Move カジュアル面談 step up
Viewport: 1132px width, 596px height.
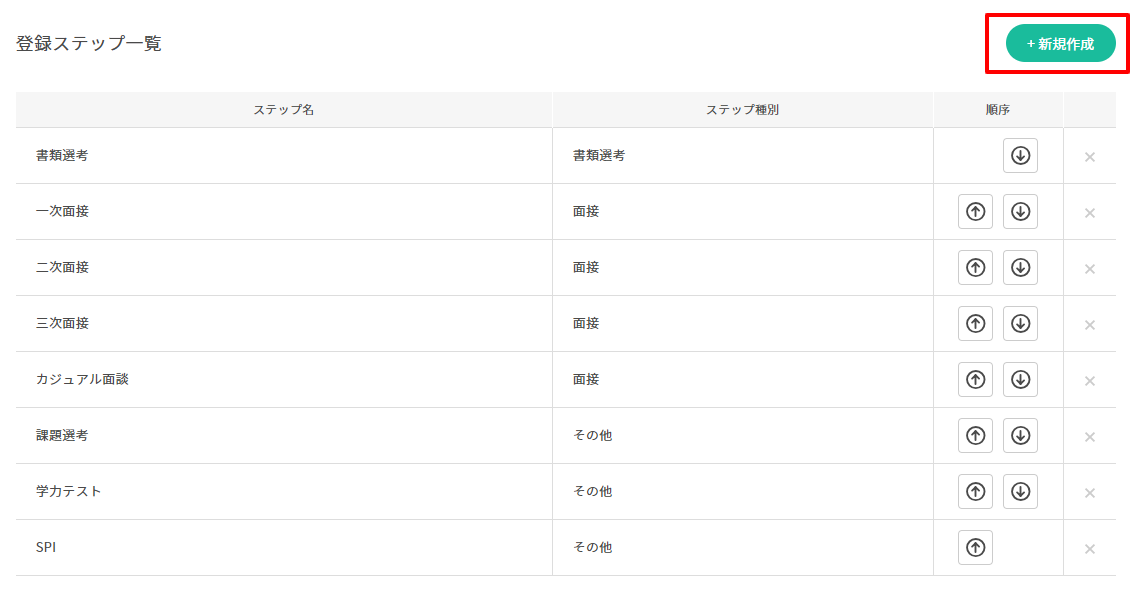point(975,380)
